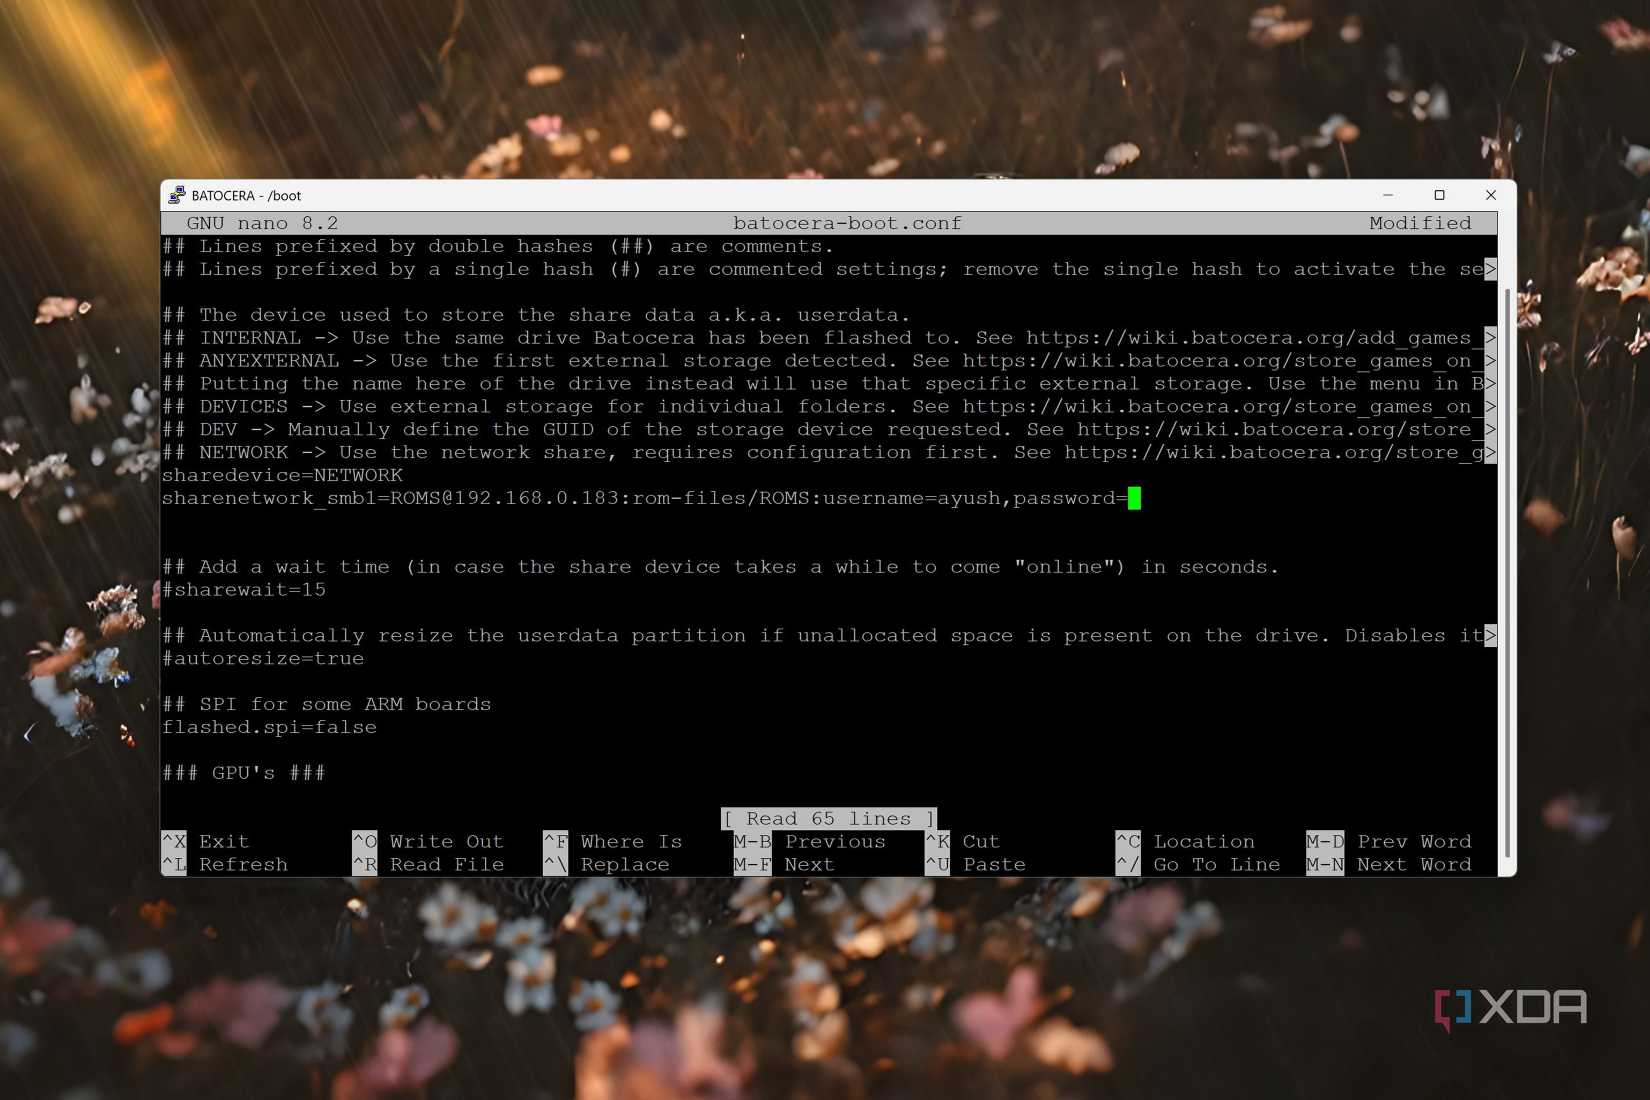Click the 'flashed.spi=false' line

click(269, 728)
